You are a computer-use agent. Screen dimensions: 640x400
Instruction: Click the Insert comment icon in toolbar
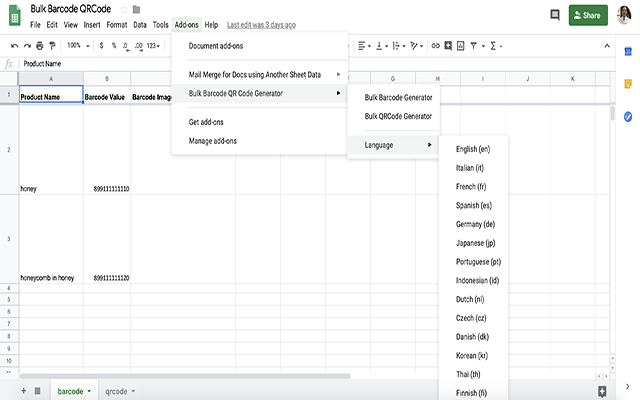click(x=448, y=46)
